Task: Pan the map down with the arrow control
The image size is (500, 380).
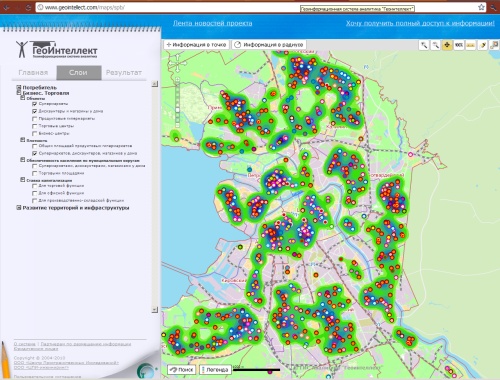Action: (x=177, y=69)
